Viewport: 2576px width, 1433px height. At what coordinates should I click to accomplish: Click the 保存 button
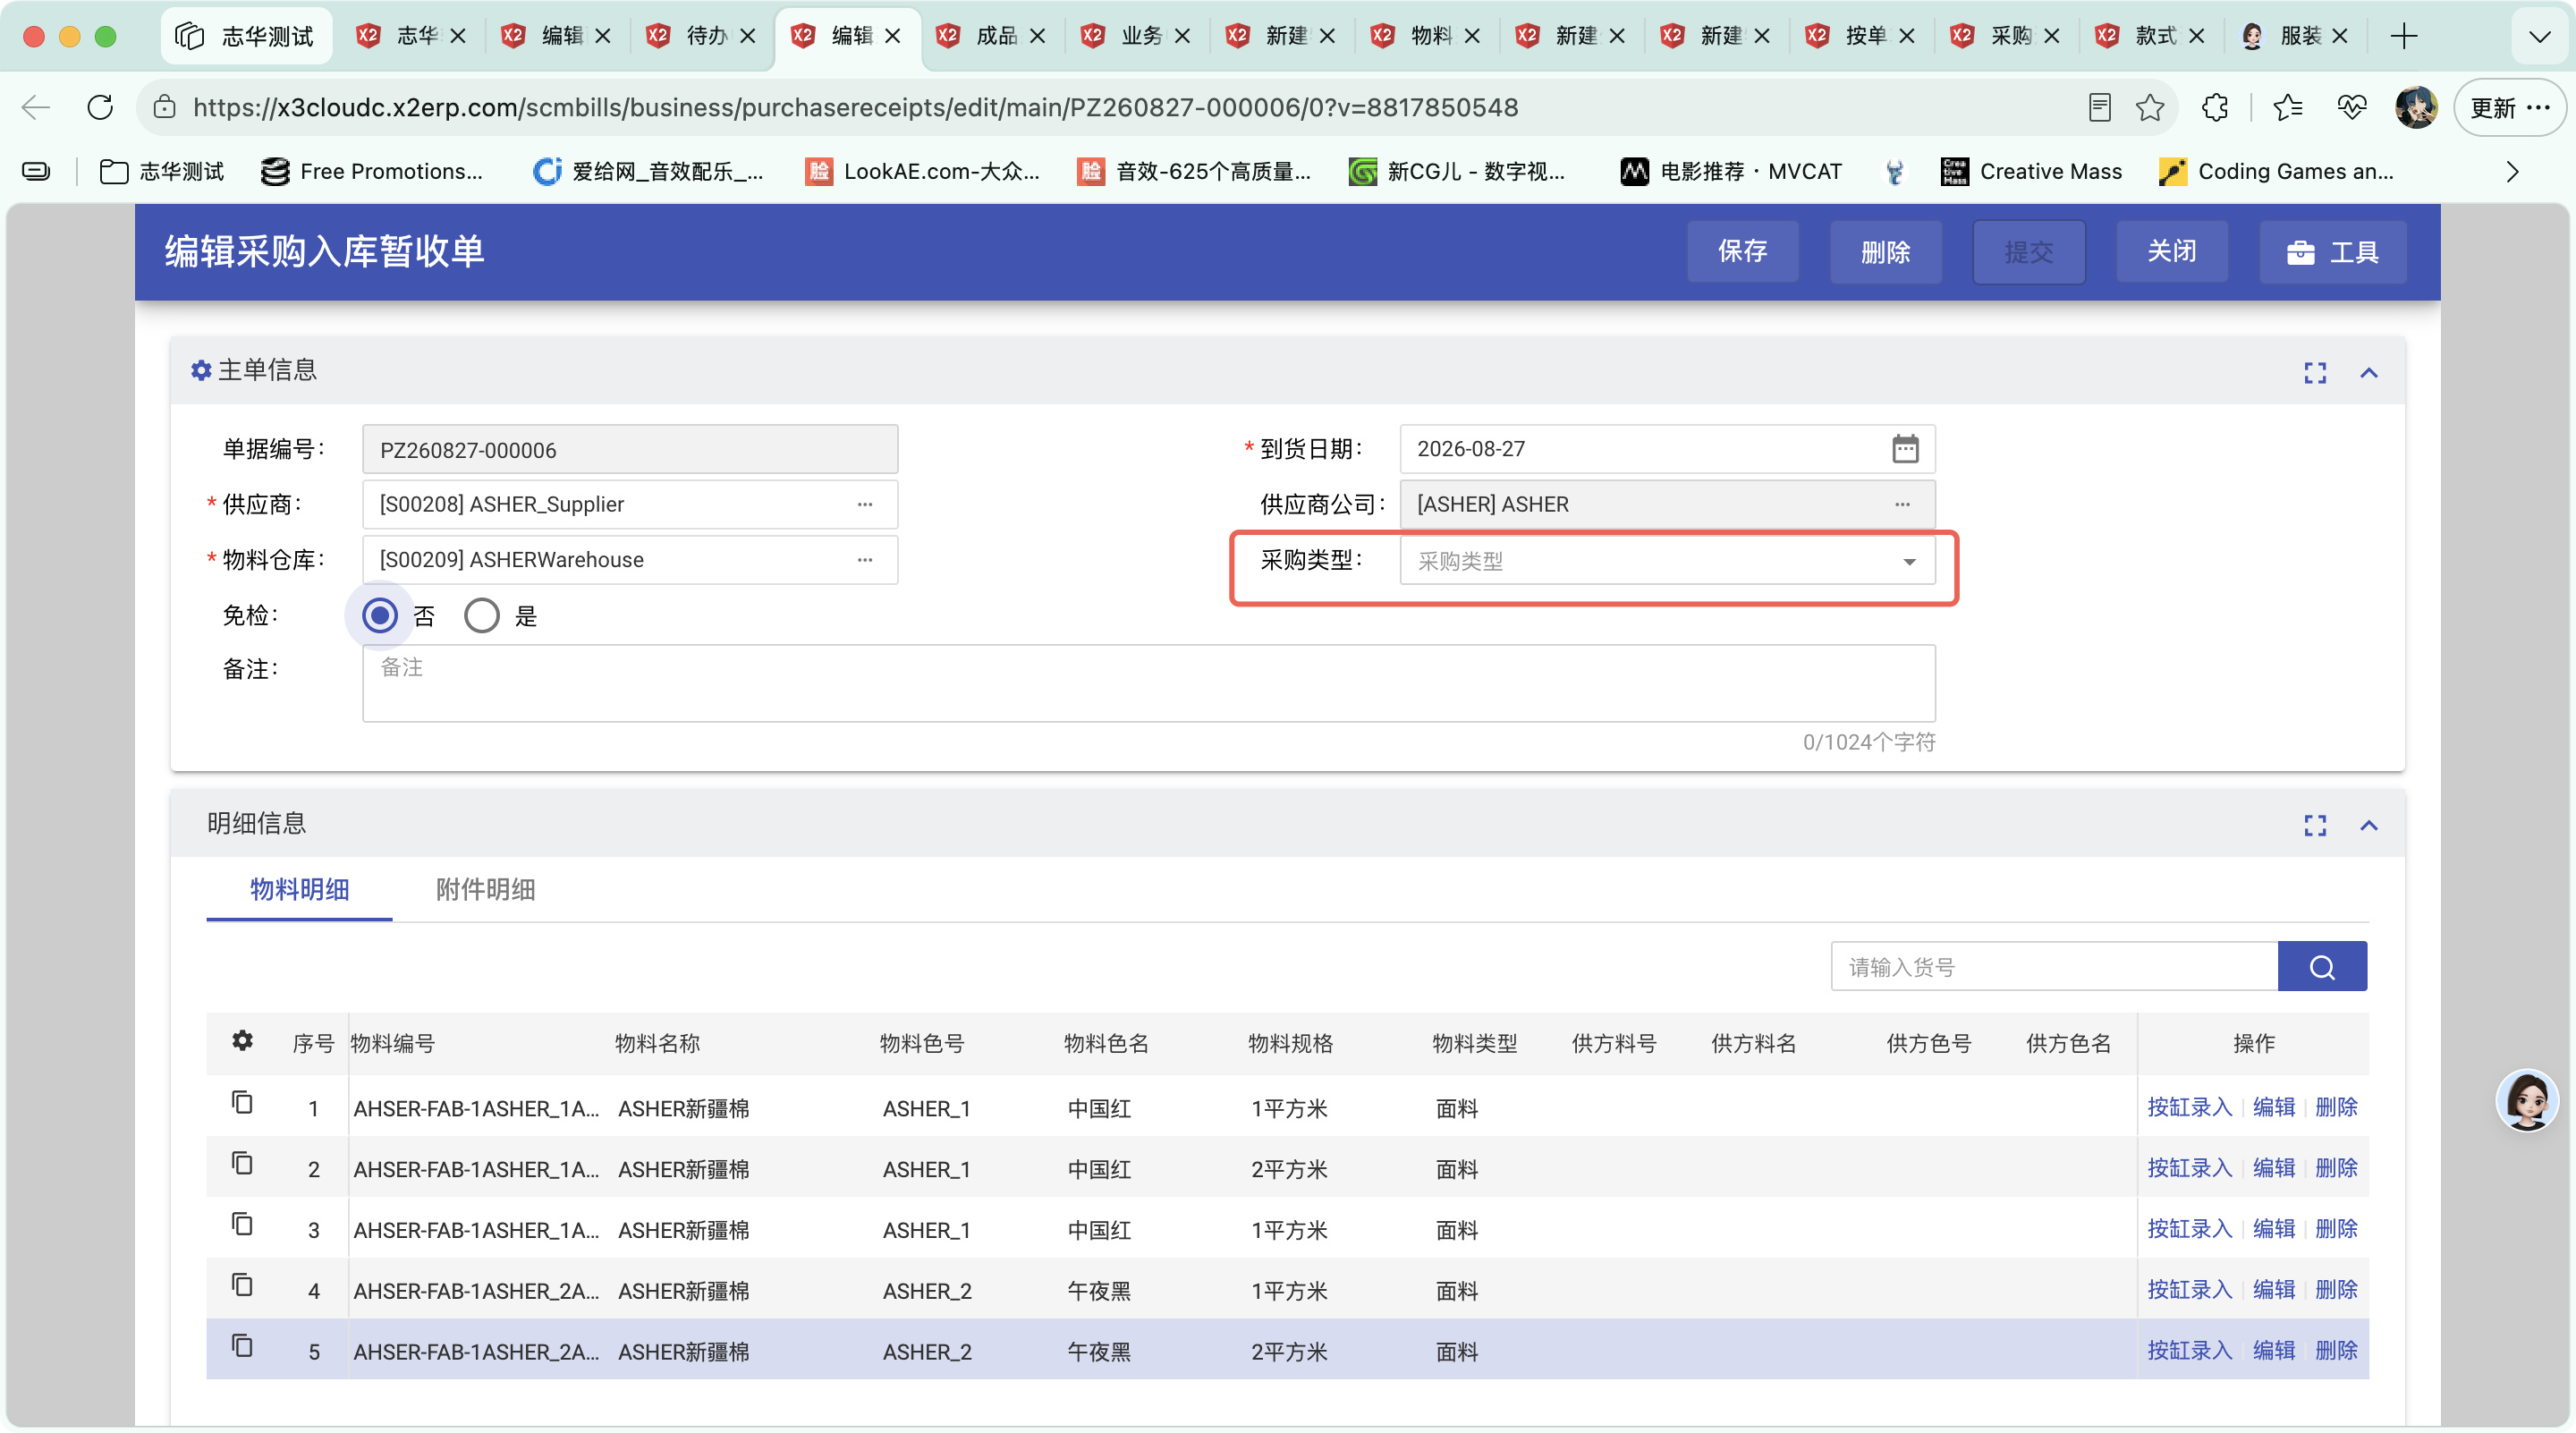(x=1742, y=252)
